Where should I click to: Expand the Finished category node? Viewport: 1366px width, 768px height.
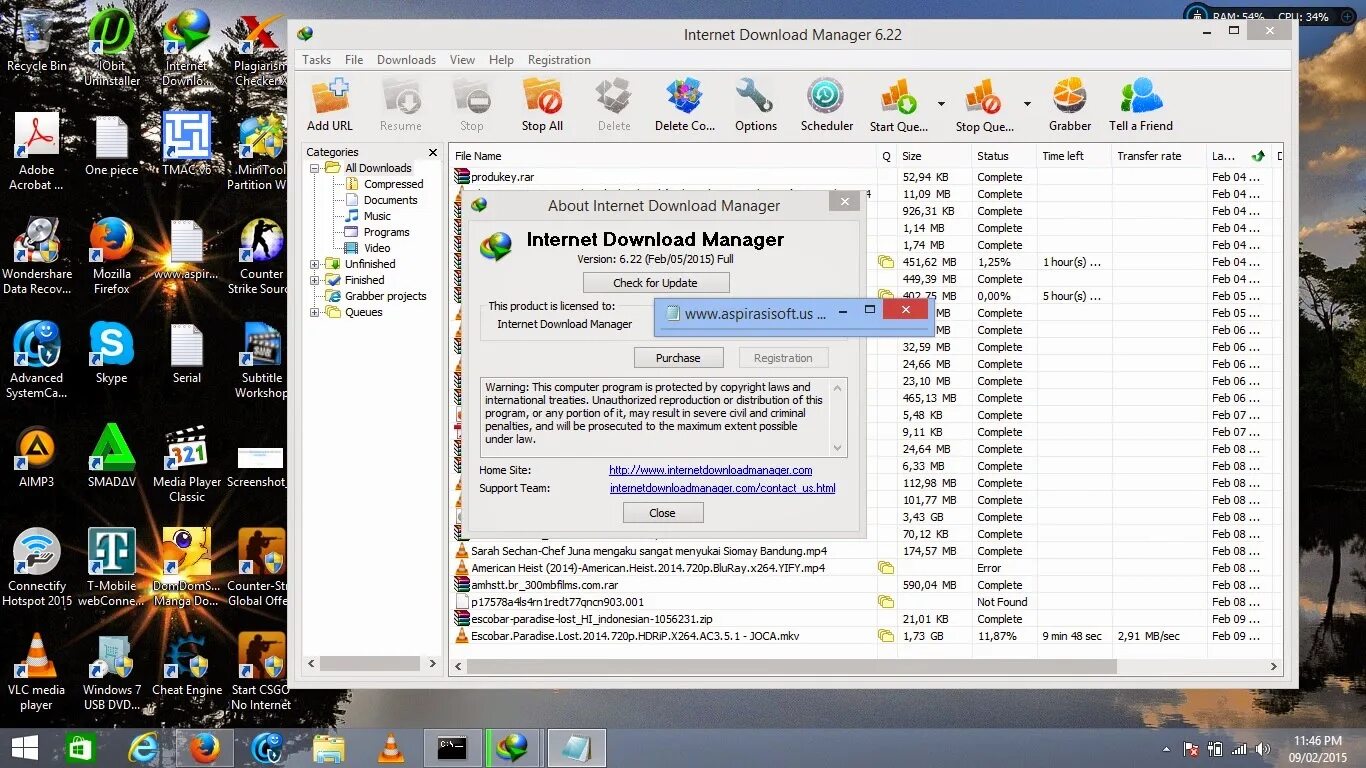click(314, 280)
